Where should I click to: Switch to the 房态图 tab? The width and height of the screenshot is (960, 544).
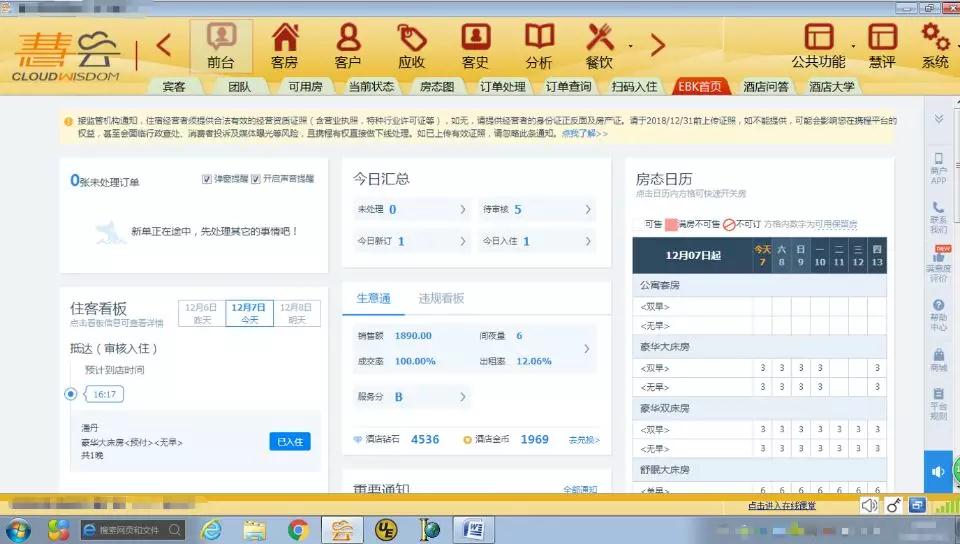point(437,87)
